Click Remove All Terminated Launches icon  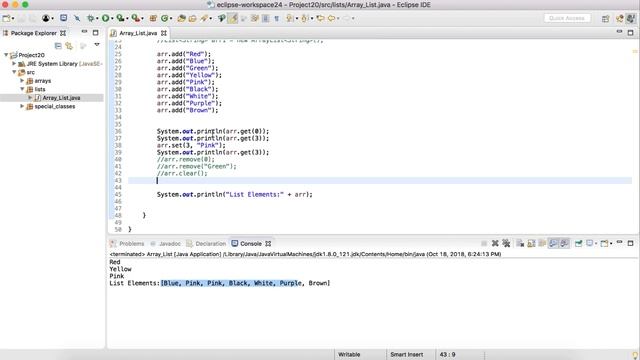pyautogui.click(x=506, y=244)
